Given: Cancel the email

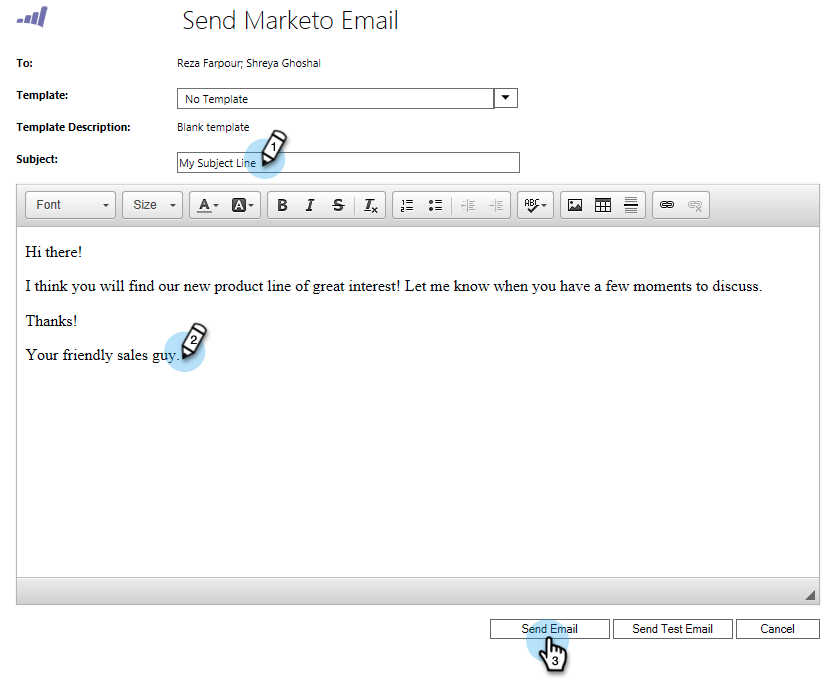Looking at the screenshot, I should coord(777,629).
